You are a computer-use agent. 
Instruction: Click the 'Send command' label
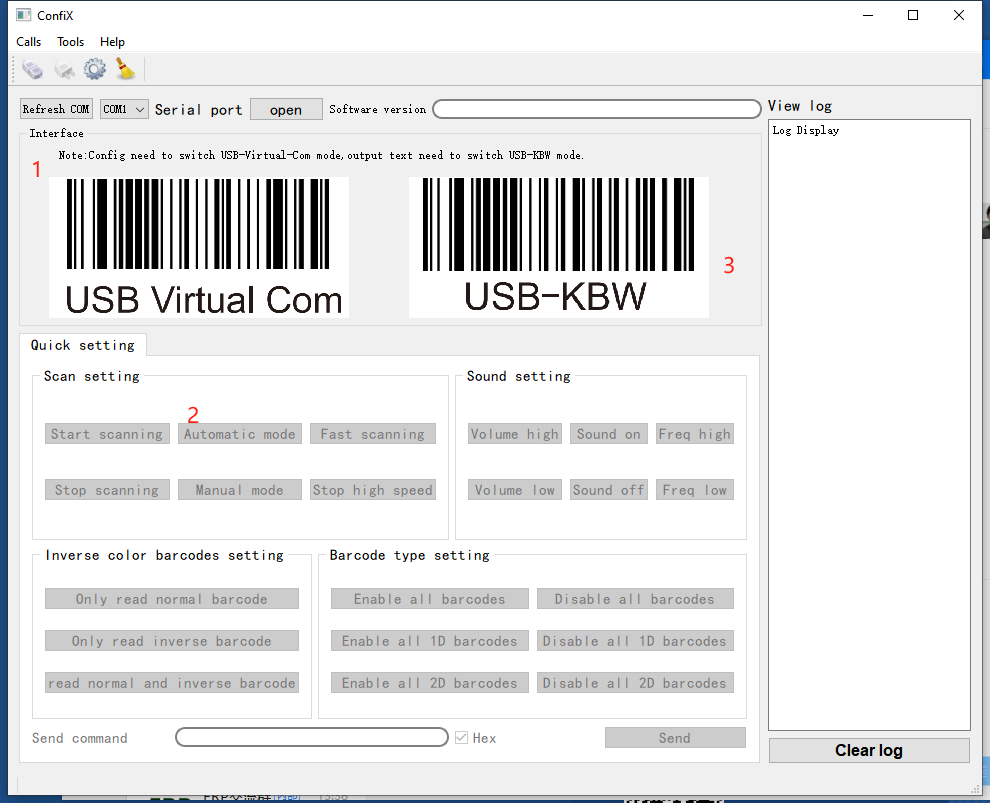(80, 738)
